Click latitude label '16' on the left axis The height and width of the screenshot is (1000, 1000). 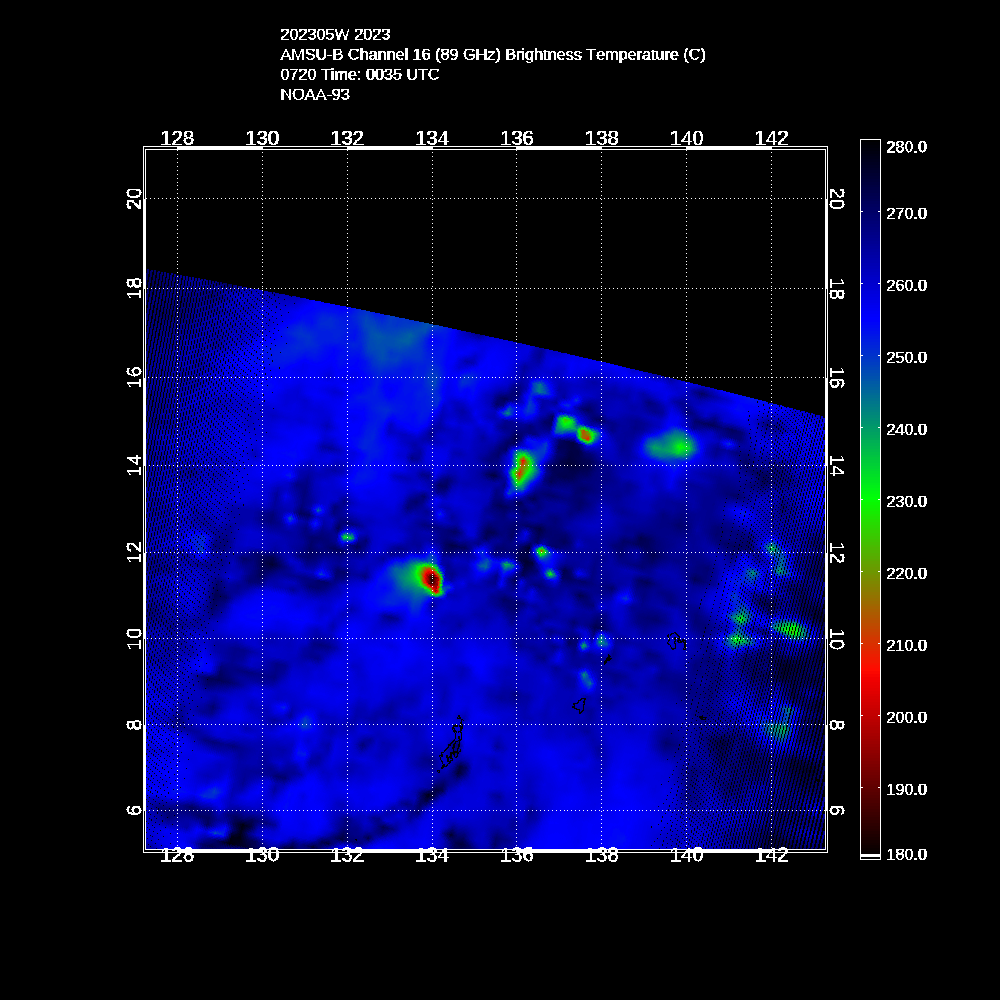pyautogui.click(x=134, y=377)
